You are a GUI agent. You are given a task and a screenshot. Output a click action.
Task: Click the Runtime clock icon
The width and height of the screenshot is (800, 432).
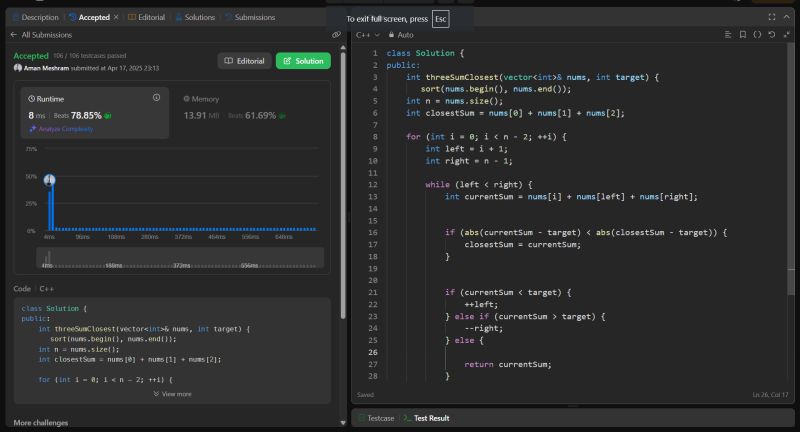(32, 99)
